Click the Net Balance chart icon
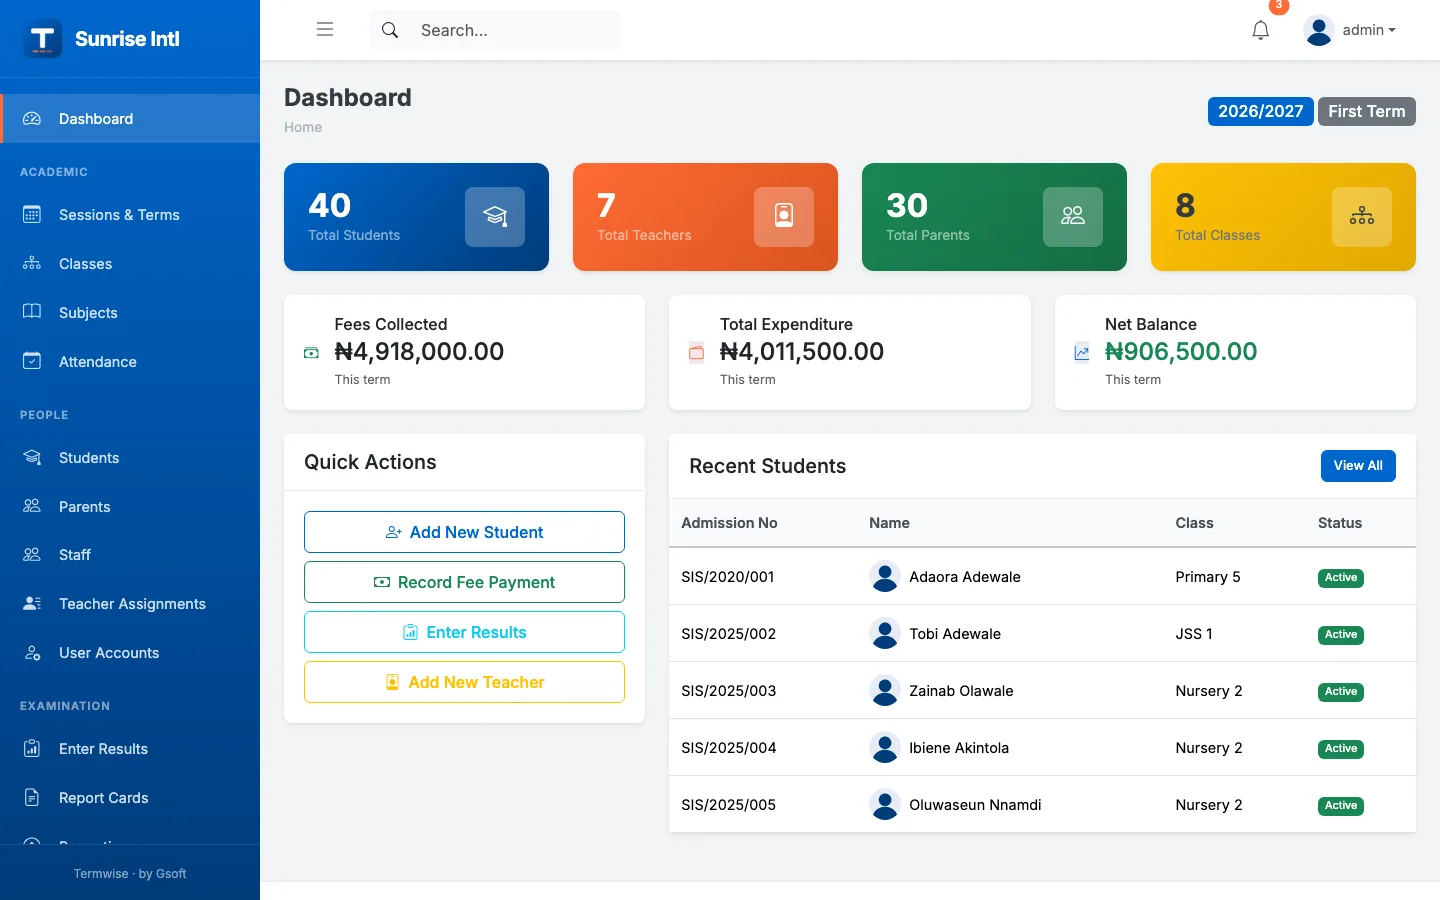 (x=1082, y=352)
